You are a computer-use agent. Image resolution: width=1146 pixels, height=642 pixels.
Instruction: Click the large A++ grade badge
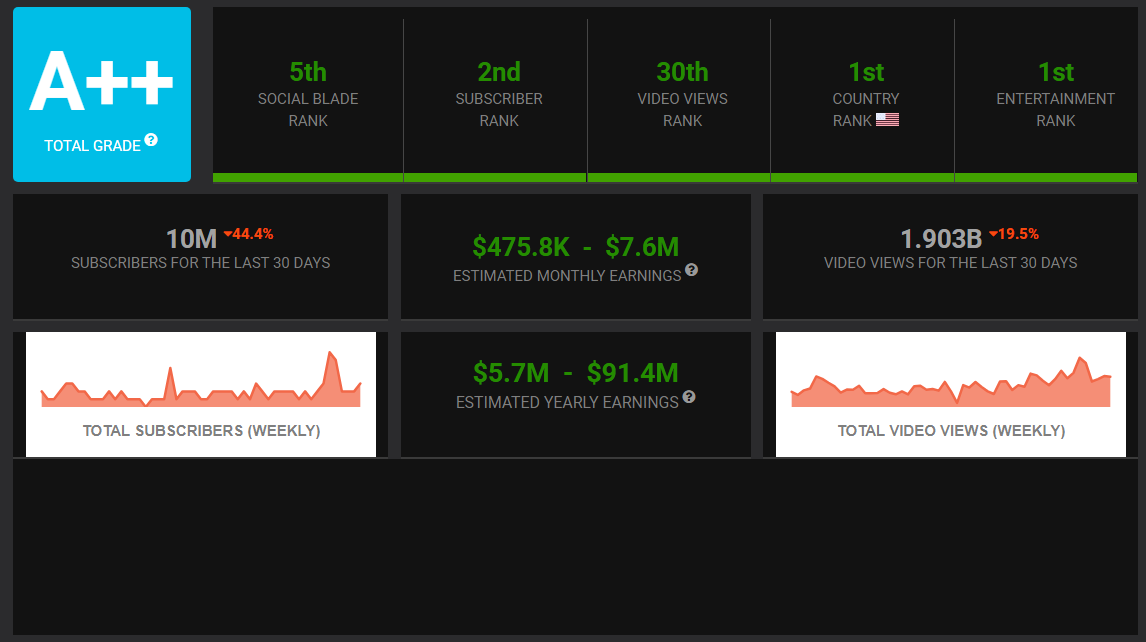(x=101, y=82)
